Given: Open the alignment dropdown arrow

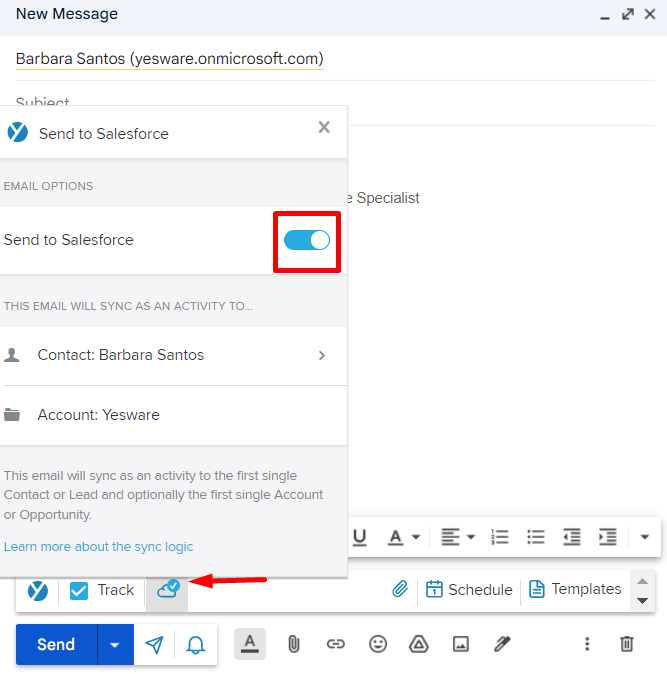Looking at the screenshot, I should [x=471, y=537].
